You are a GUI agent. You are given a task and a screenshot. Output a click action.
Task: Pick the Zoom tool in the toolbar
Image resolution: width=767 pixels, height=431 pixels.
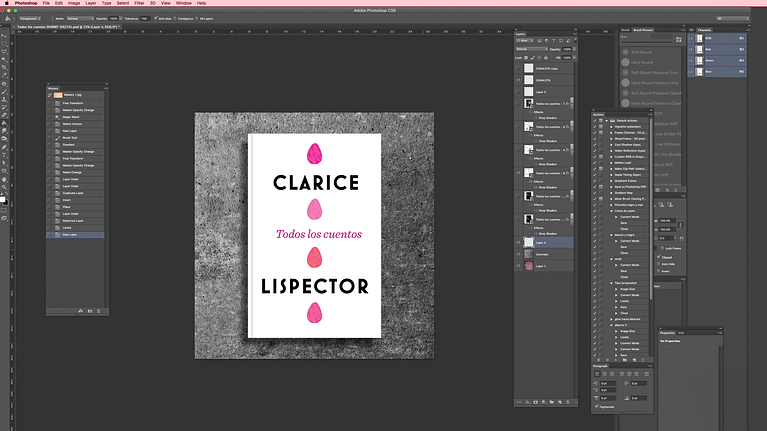[5, 187]
